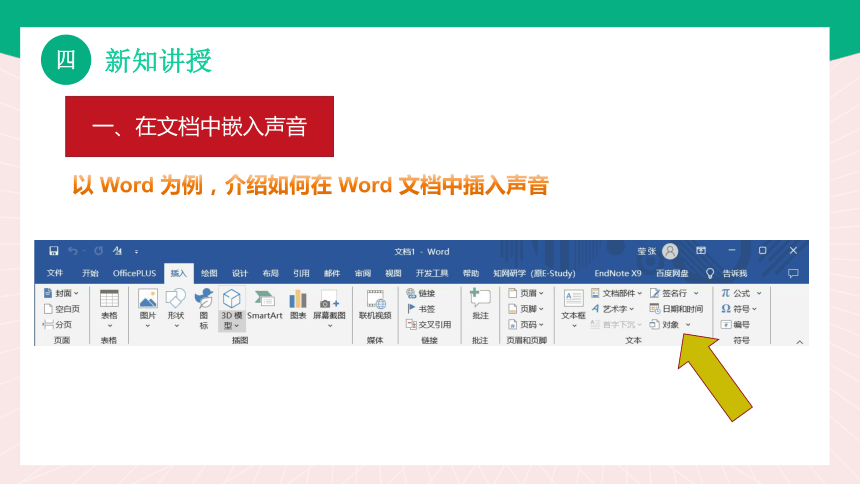
Task: Open the 公式 equation dropdown arrow
Action: pos(759,293)
